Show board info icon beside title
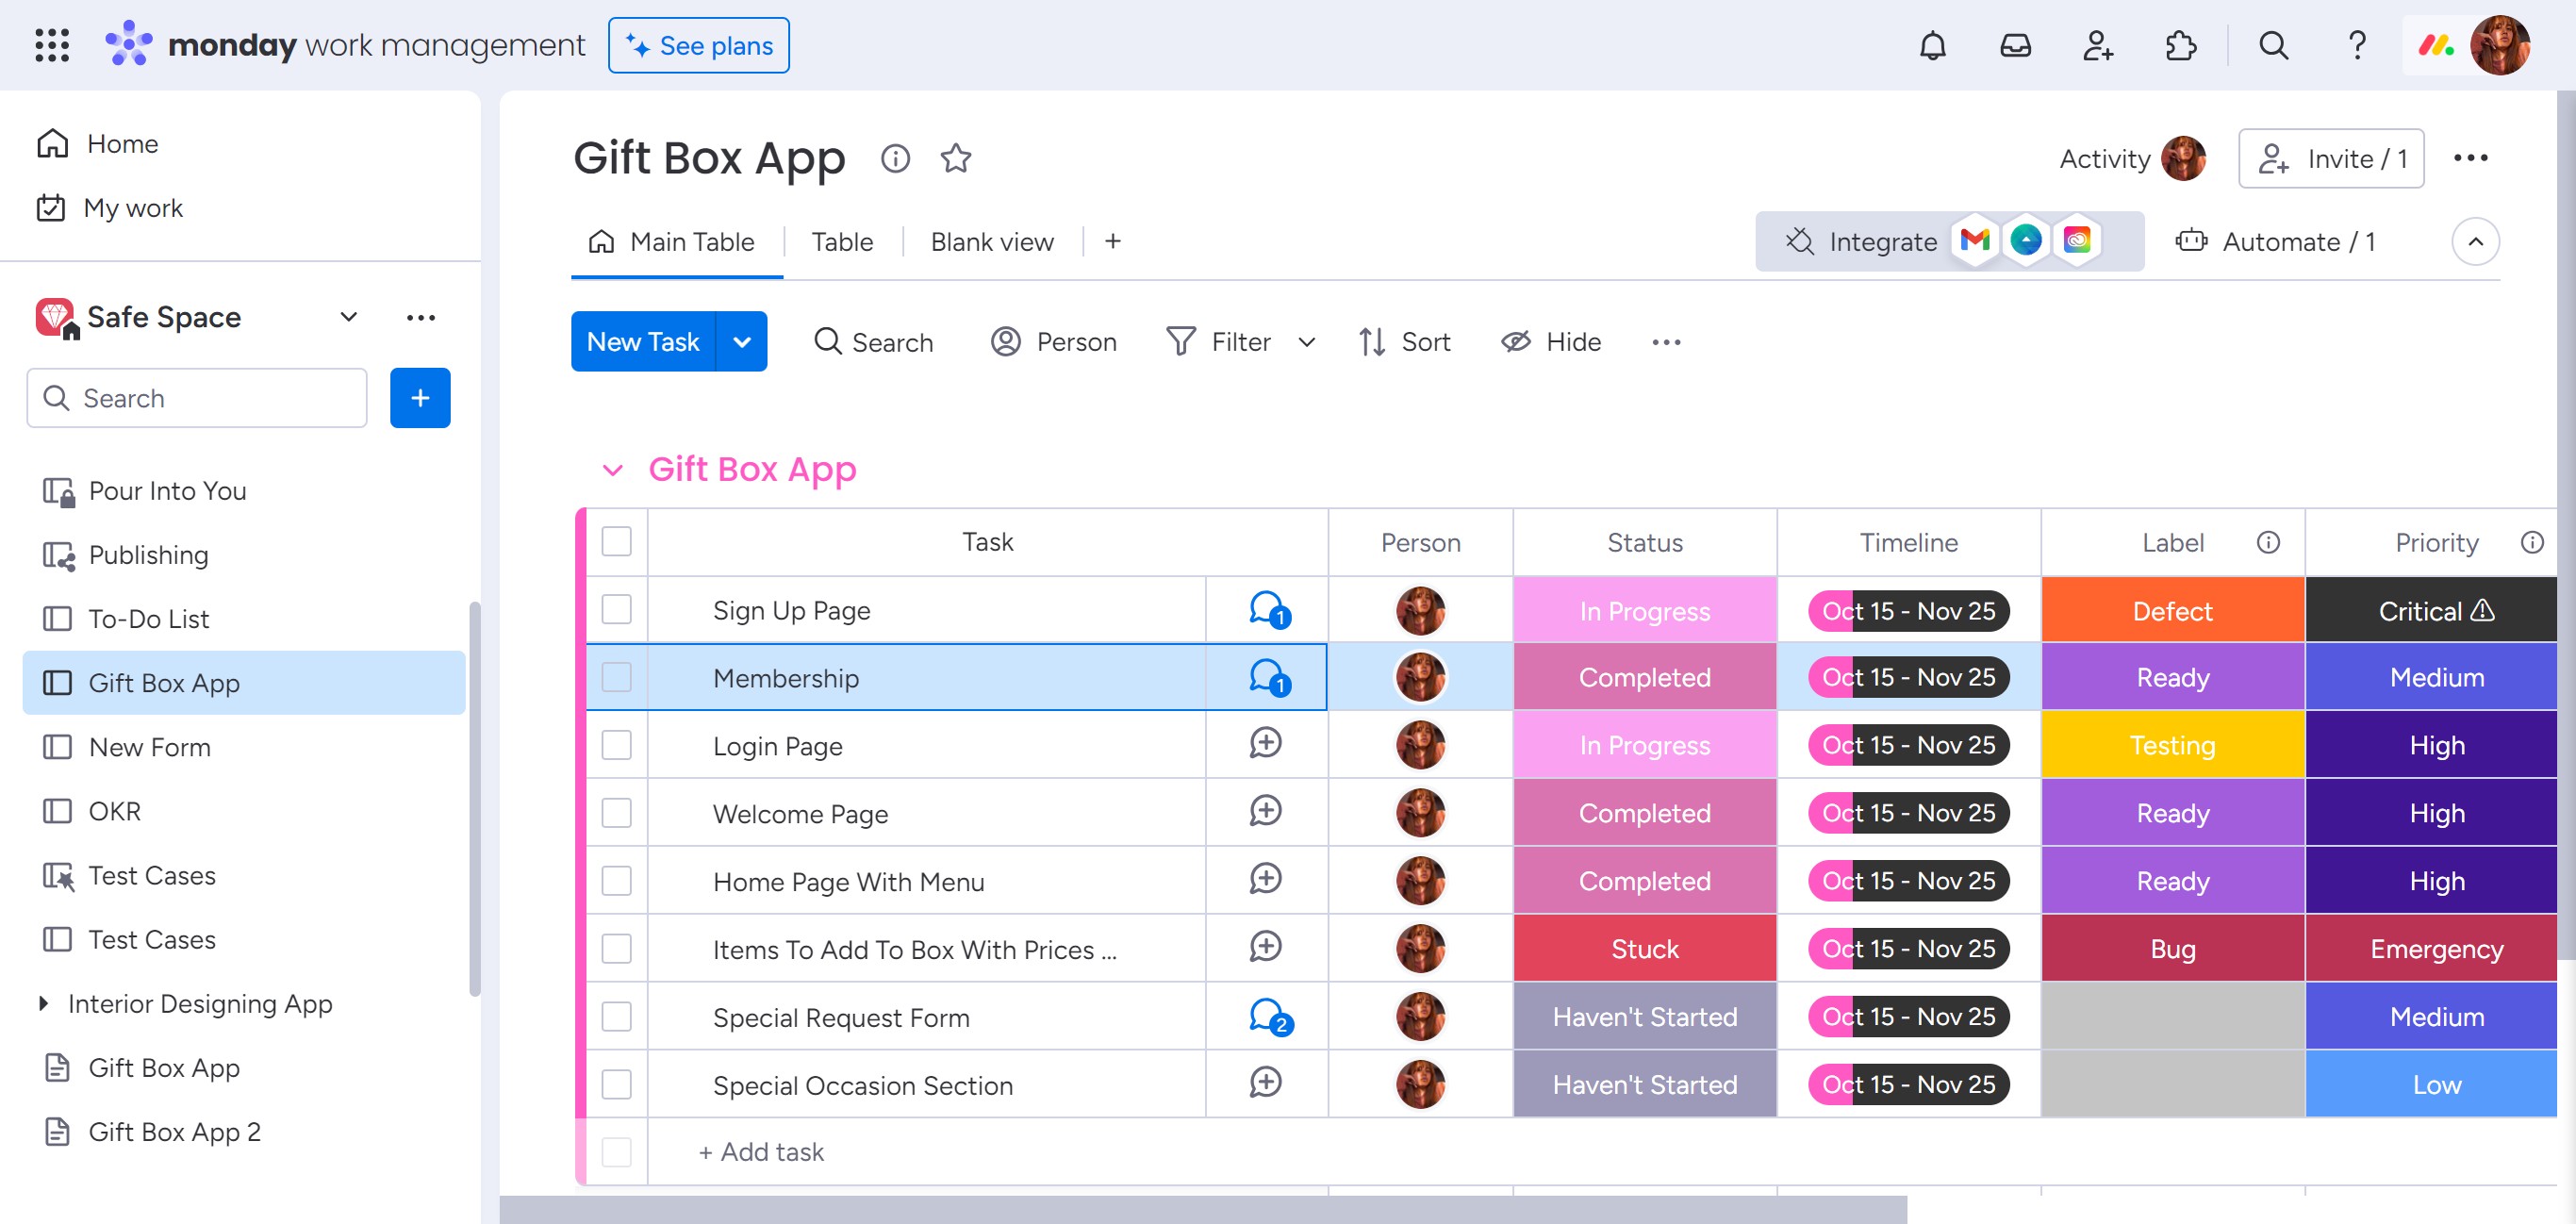 pyautogui.click(x=895, y=158)
